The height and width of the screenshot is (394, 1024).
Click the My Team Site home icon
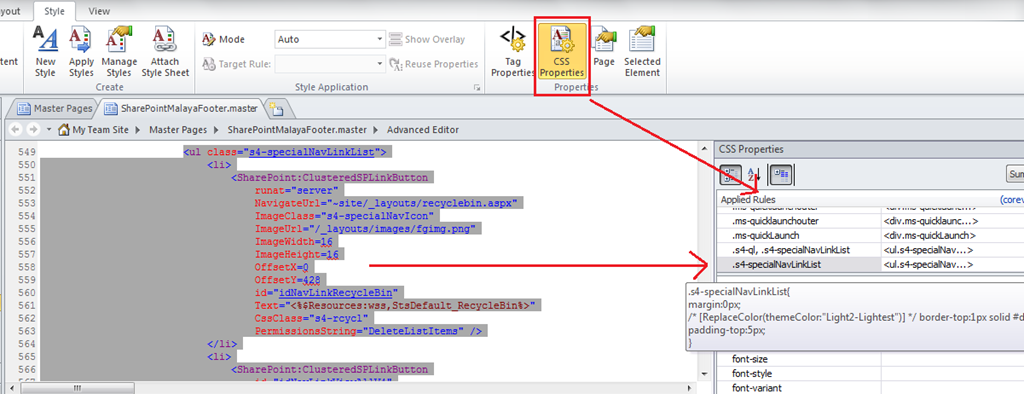point(64,129)
